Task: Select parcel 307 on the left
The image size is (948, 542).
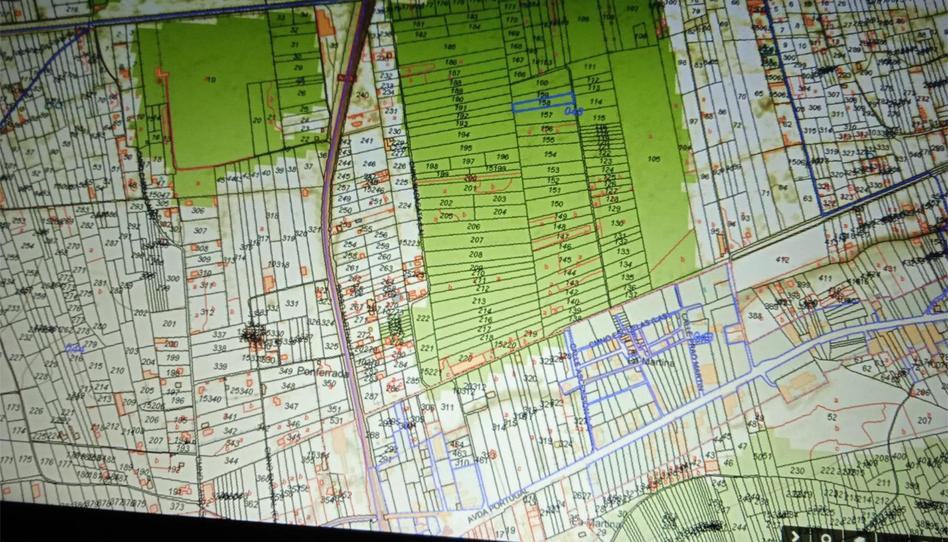Action: click(200, 231)
